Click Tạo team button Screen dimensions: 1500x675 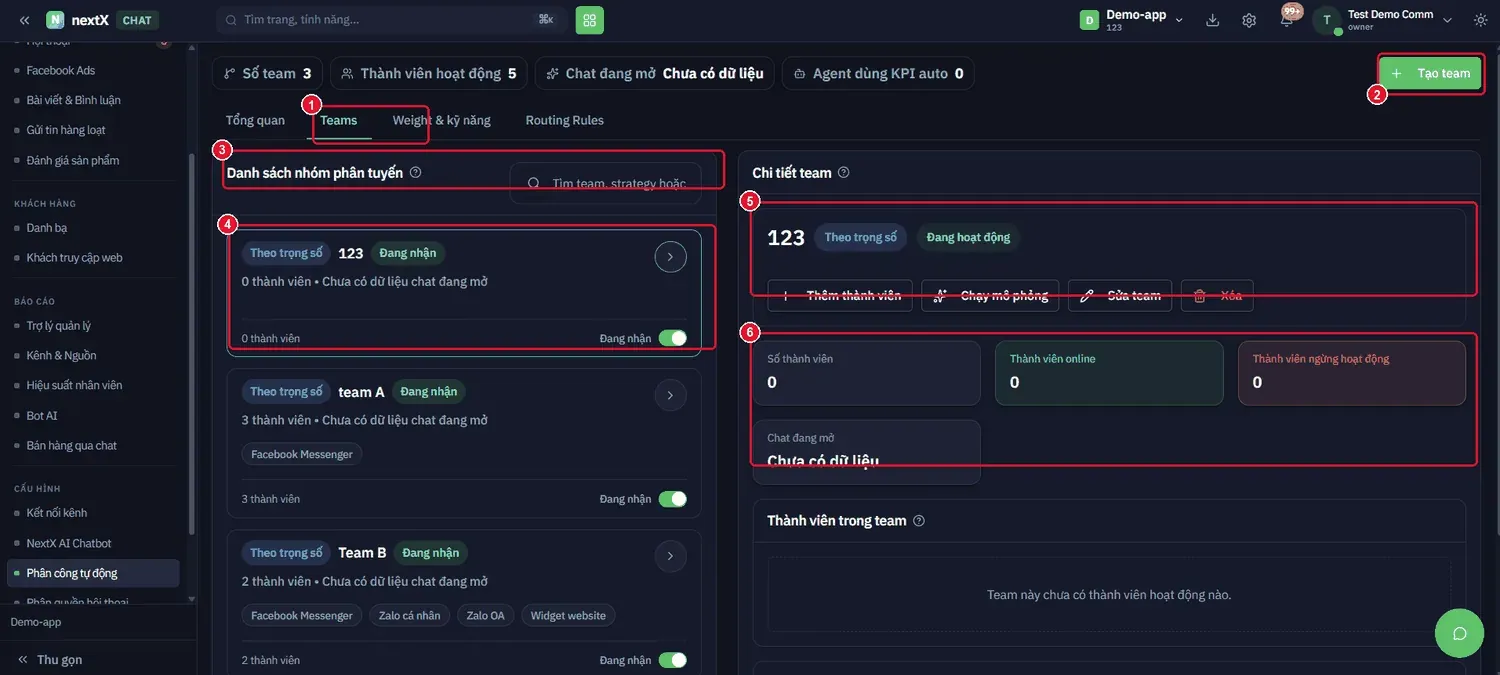tap(1430, 73)
